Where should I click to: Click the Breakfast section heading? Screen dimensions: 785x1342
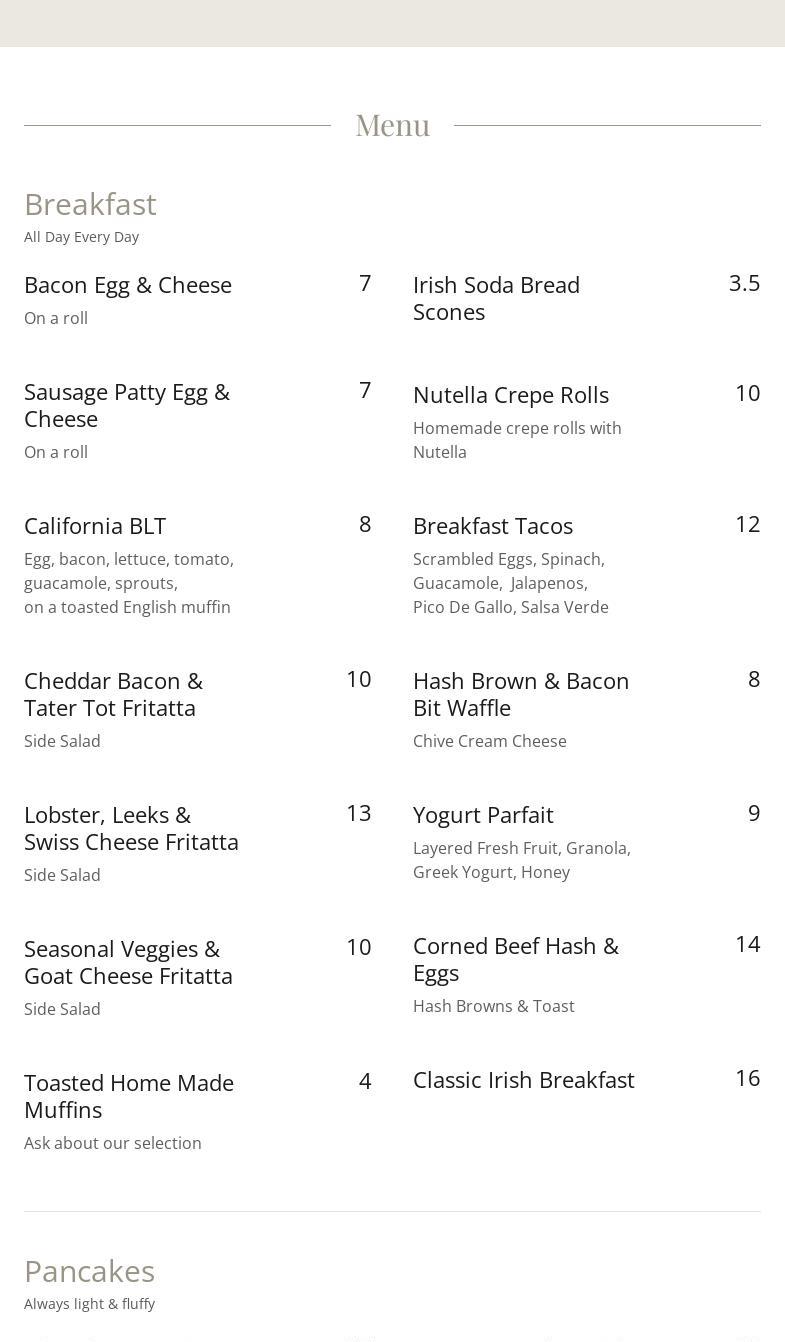click(90, 204)
